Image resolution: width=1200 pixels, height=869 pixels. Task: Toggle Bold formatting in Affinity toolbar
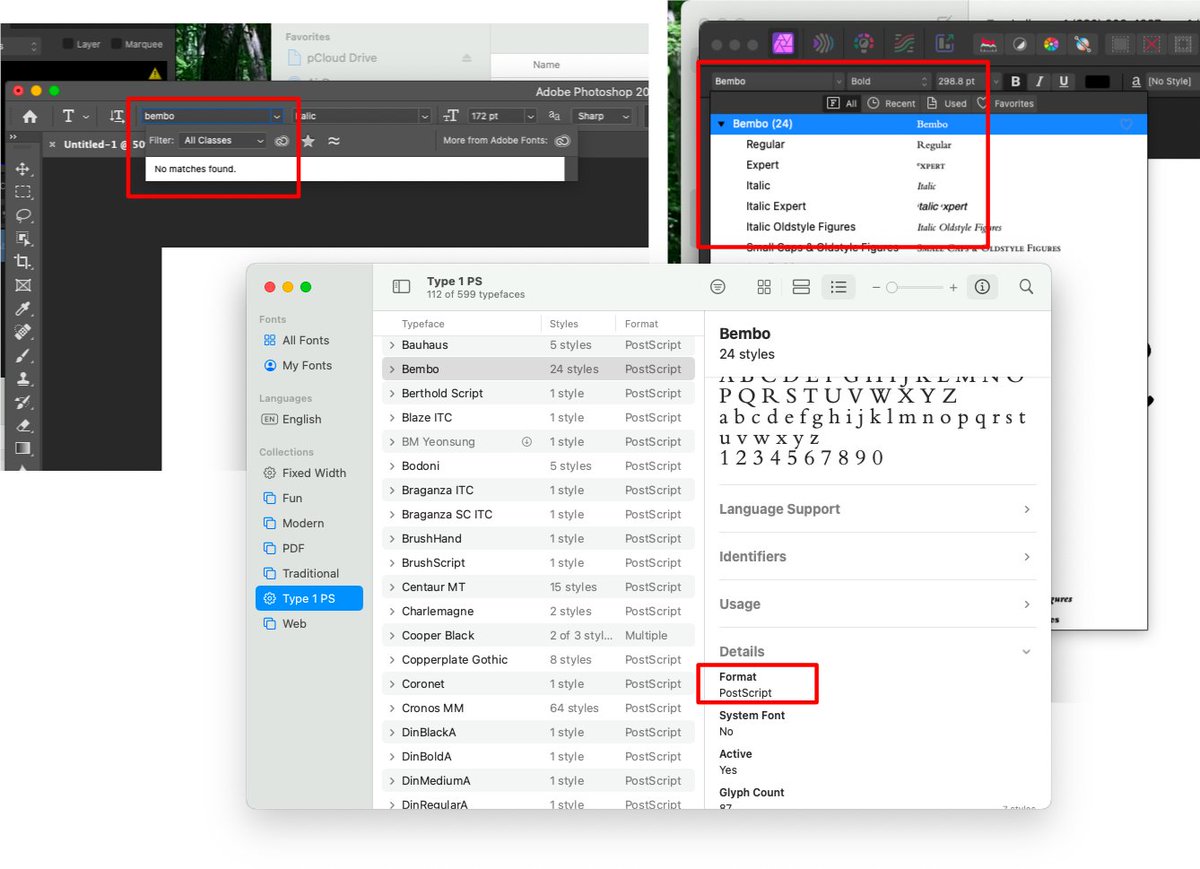pyautogui.click(x=1015, y=81)
